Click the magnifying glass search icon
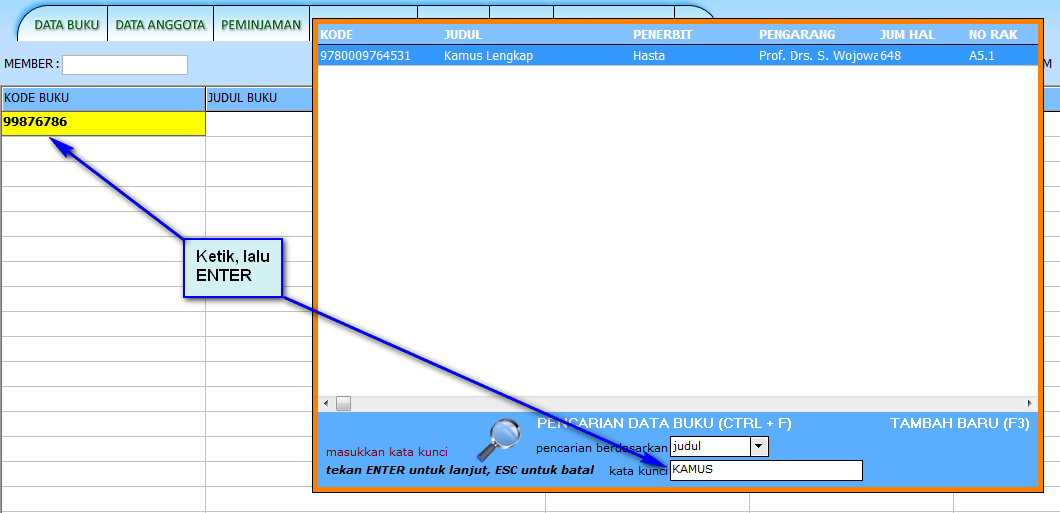The image size is (1060, 513). pyautogui.click(x=498, y=438)
